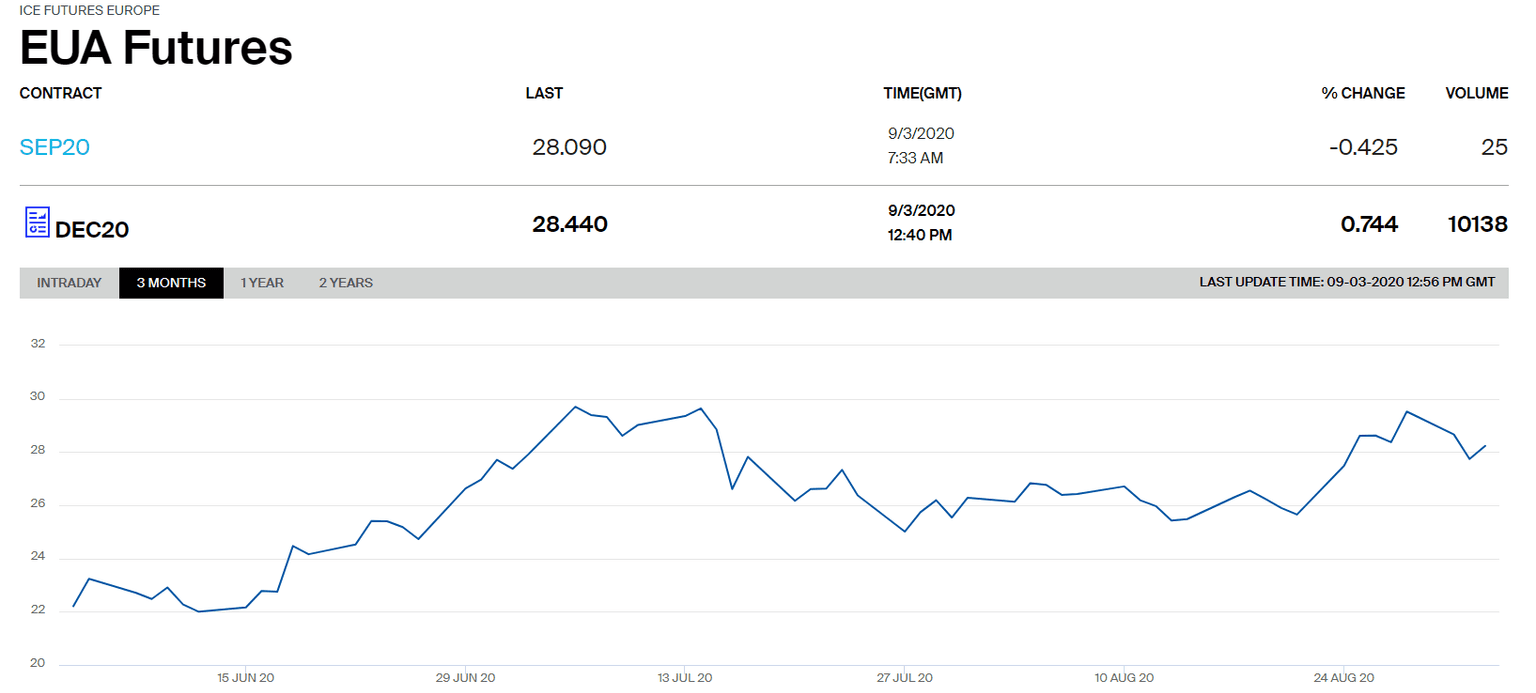This screenshot has width=1536, height=693.
Task: Select the DEC20 contract row label
Action: (x=92, y=229)
